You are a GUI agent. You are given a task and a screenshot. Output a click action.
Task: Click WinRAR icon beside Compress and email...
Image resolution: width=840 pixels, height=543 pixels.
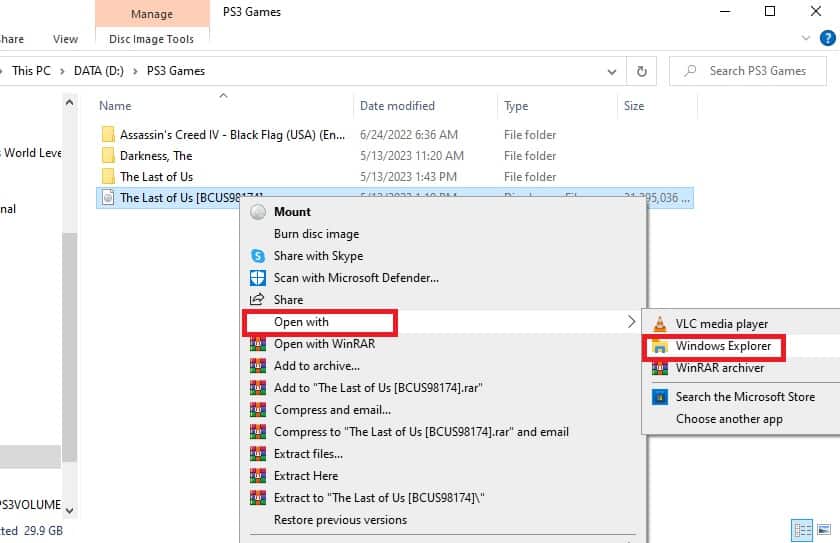click(x=258, y=410)
